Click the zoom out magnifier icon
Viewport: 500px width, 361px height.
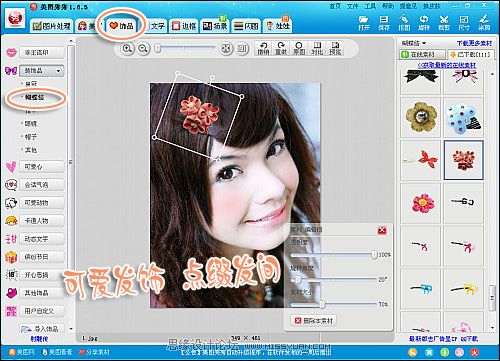[x=143, y=49]
